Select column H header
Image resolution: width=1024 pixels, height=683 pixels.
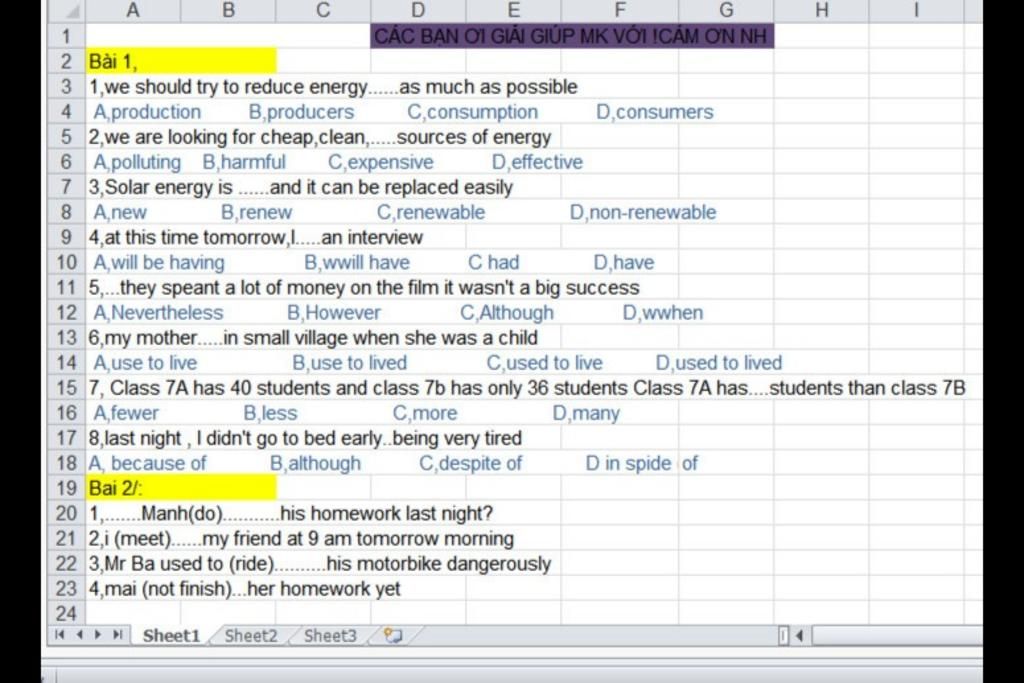[822, 10]
